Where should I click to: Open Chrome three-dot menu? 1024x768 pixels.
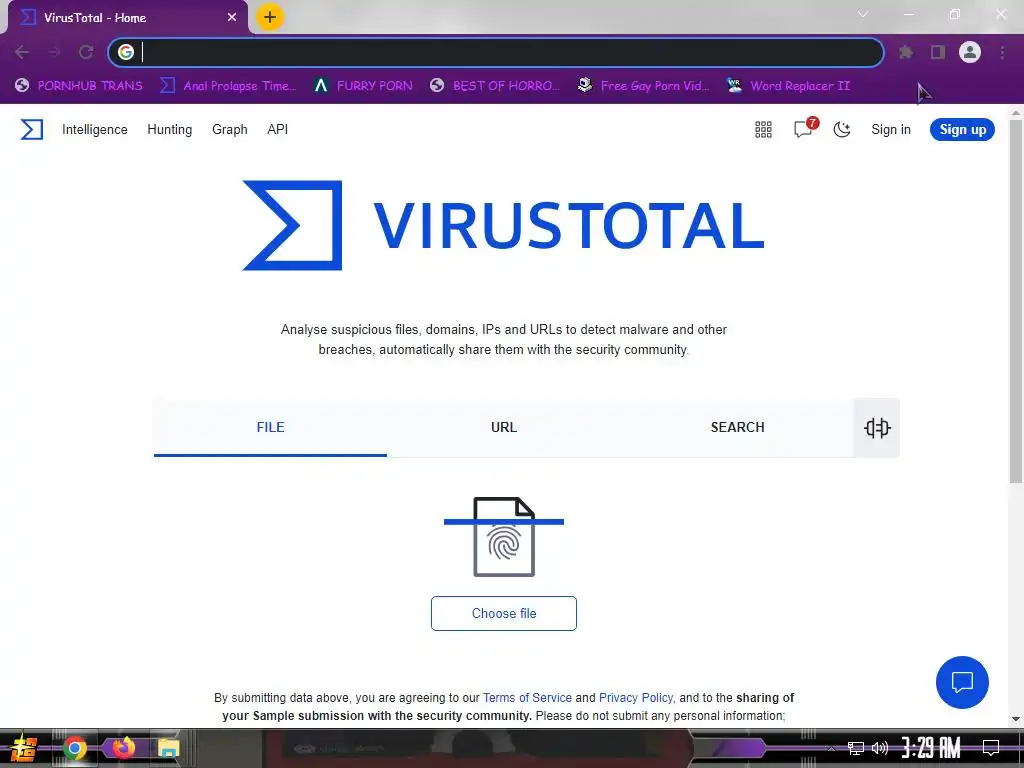tap(1002, 52)
